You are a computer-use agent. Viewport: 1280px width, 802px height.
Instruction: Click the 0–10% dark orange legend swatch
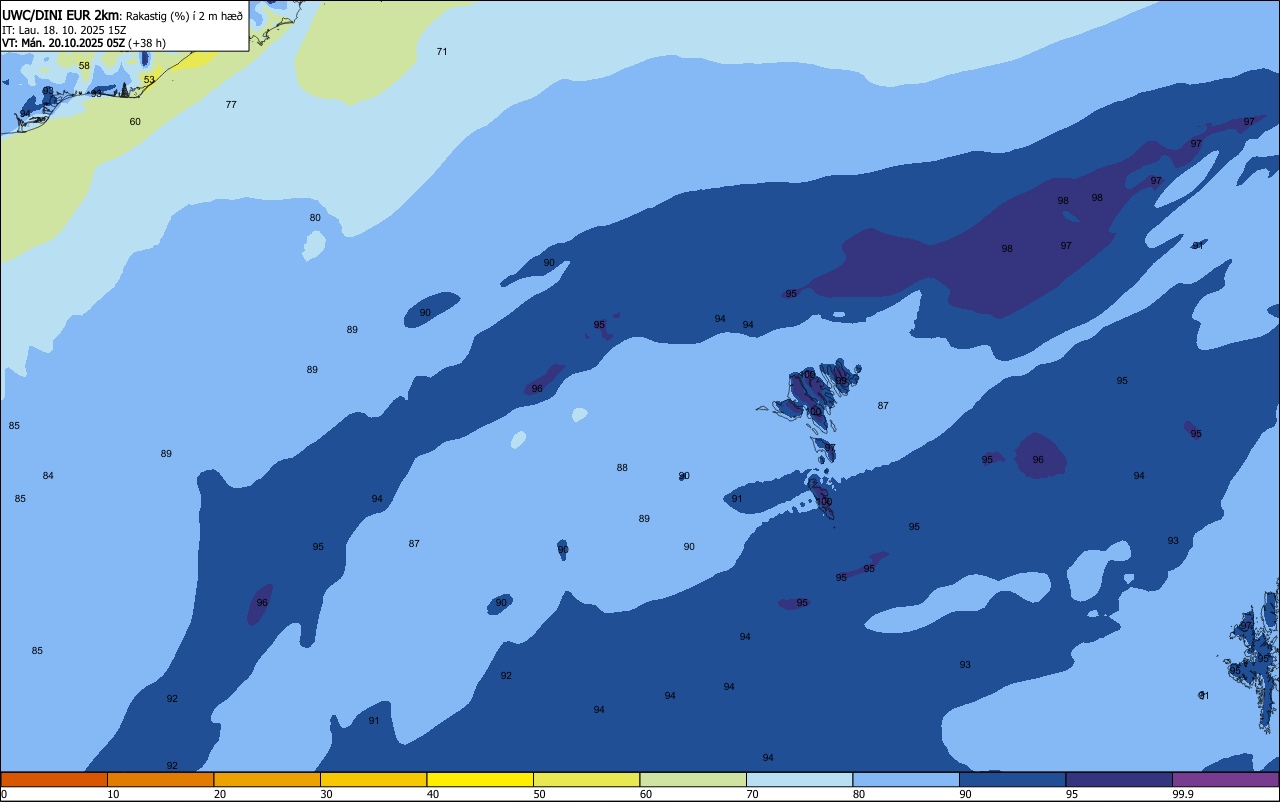pyautogui.click(x=54, y=779)
